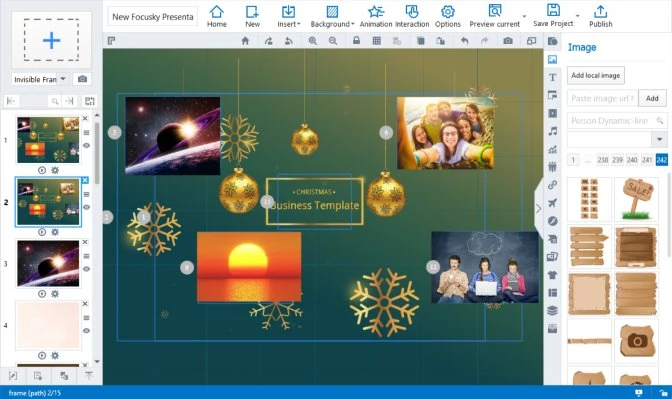Image resolution: width=672 pixels, height=399 pixels.
Task: Click the Add local image button
Action: [596, 75]
